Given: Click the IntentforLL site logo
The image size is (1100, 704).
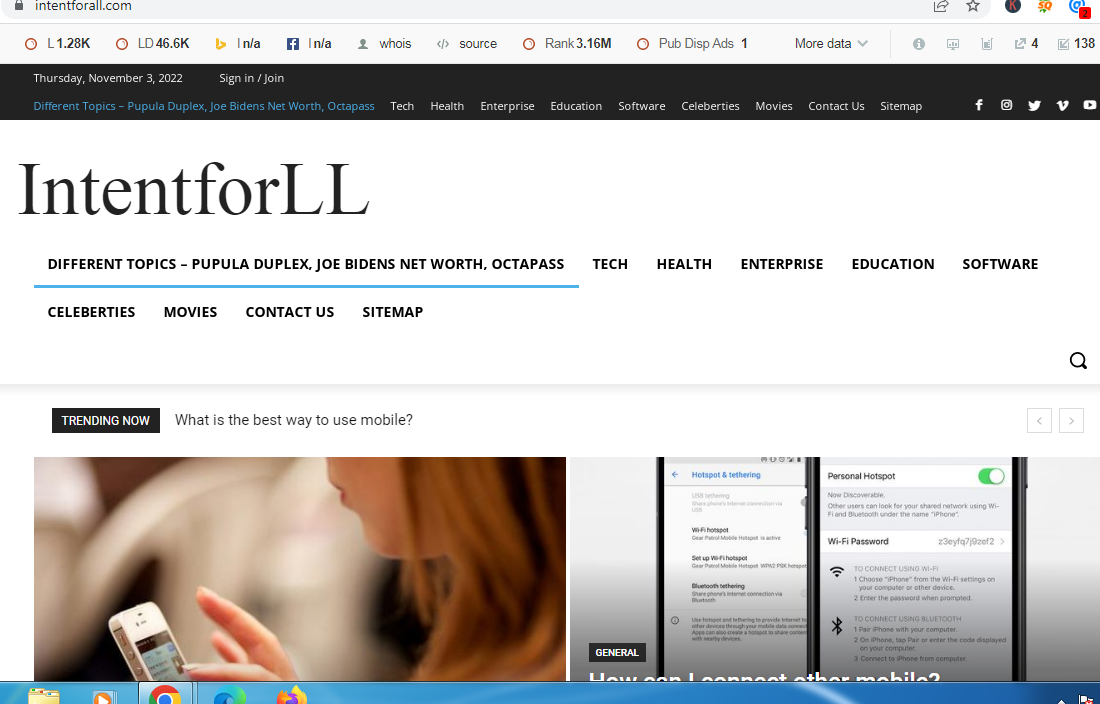Looking at the screenshot, I should 194,189.
